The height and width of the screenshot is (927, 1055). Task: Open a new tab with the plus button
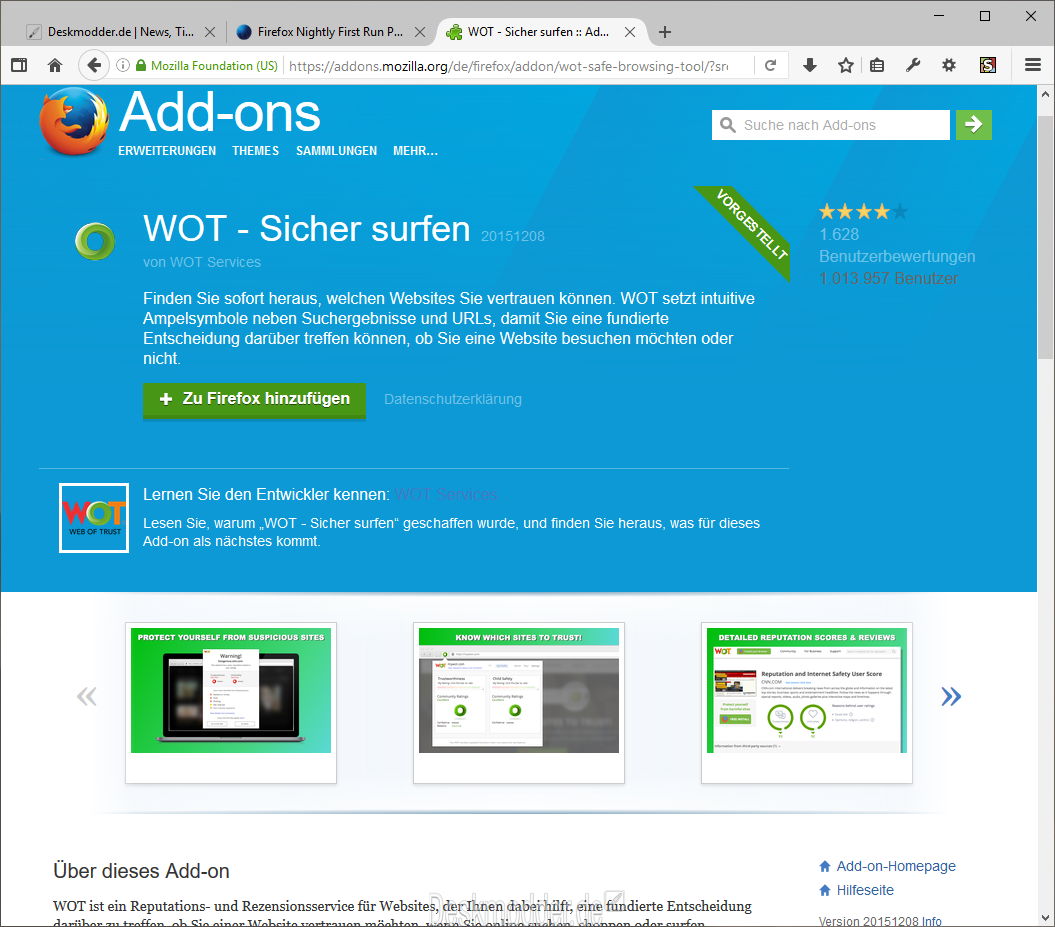click(x=665, y=32)
